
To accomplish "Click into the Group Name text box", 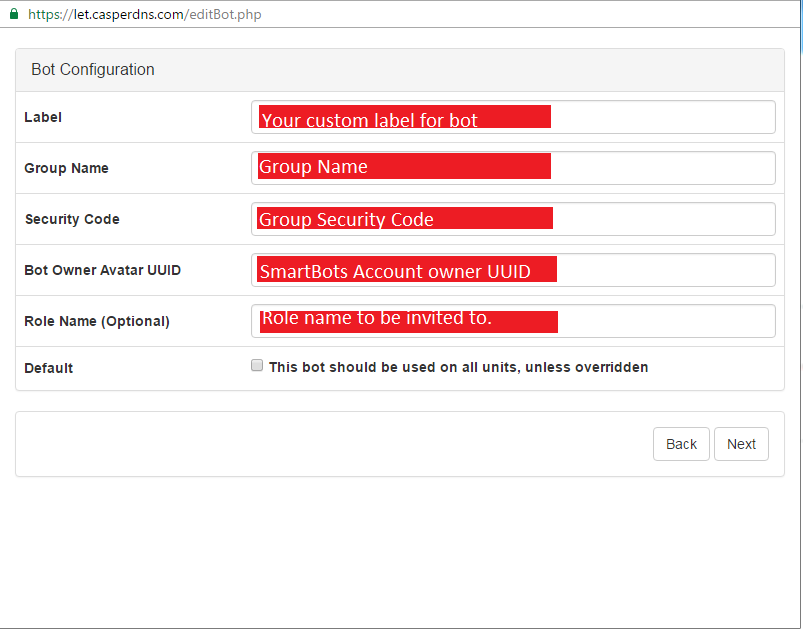I will [513, 168].
